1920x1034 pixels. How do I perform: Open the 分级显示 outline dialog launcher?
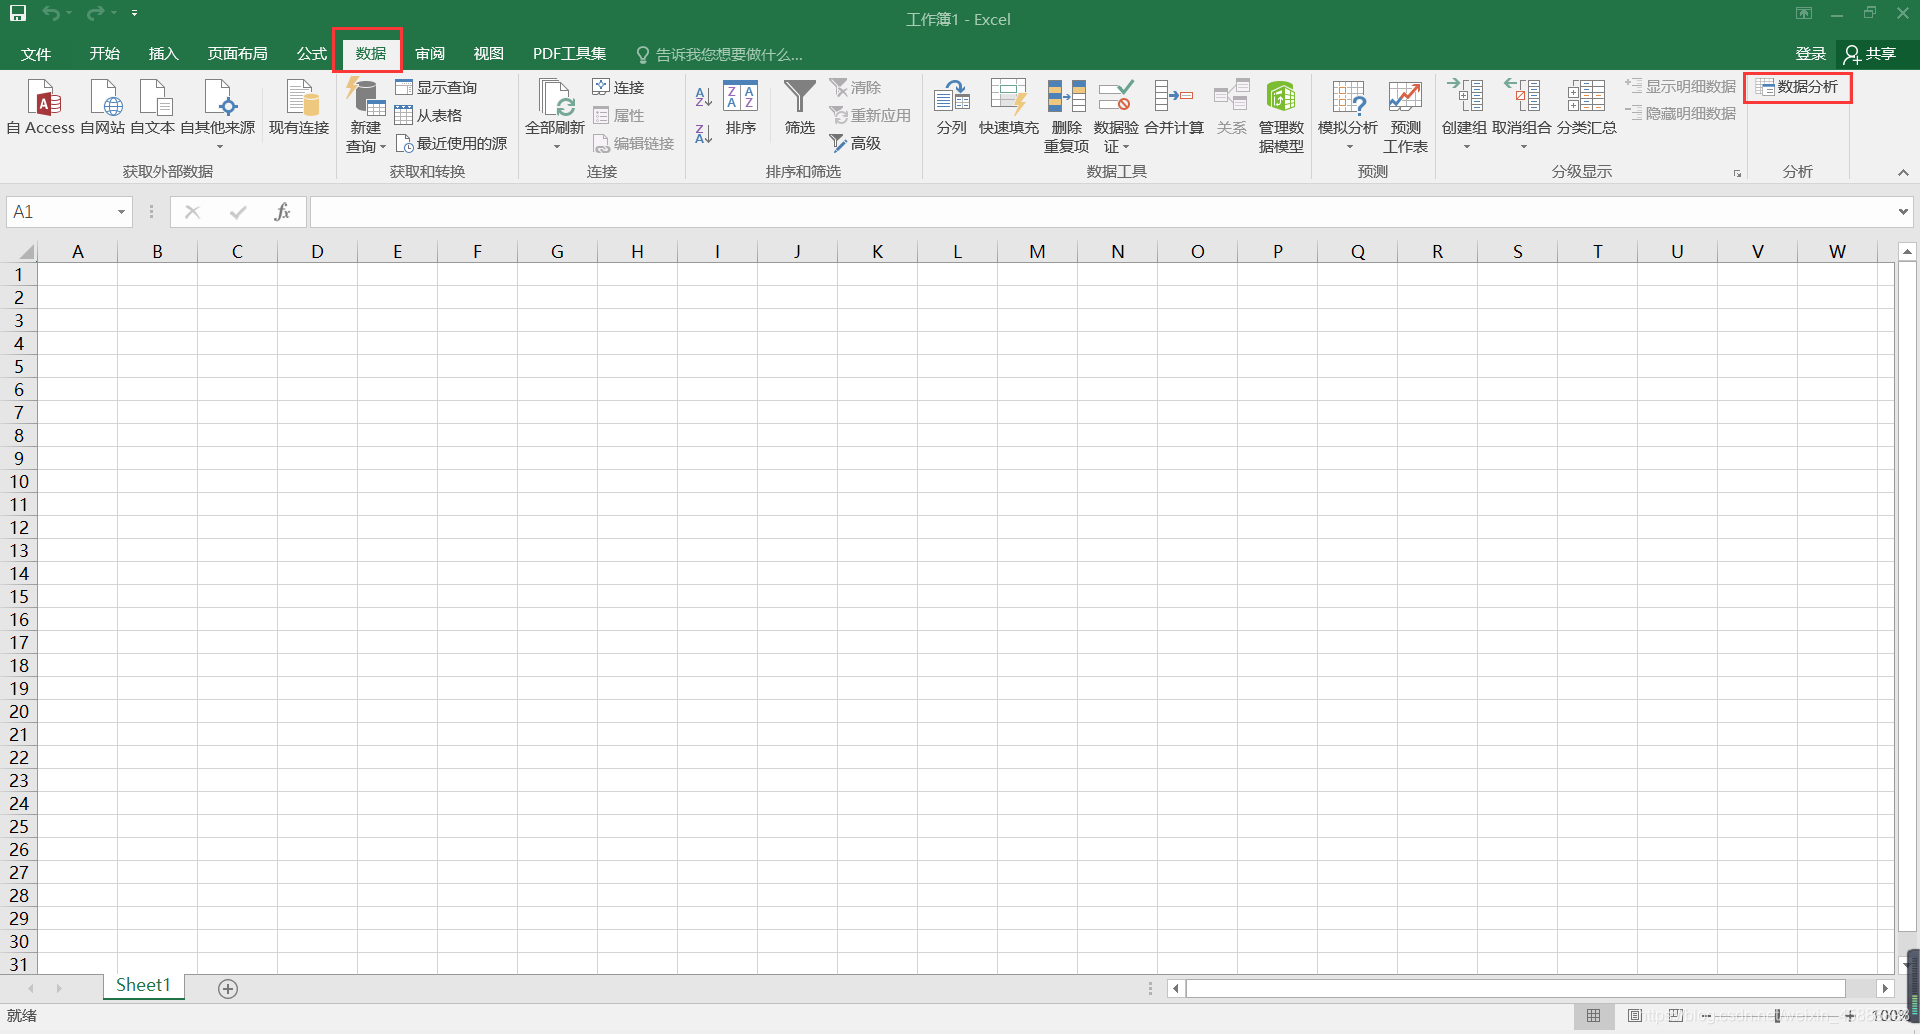(x=1737, y=173)
